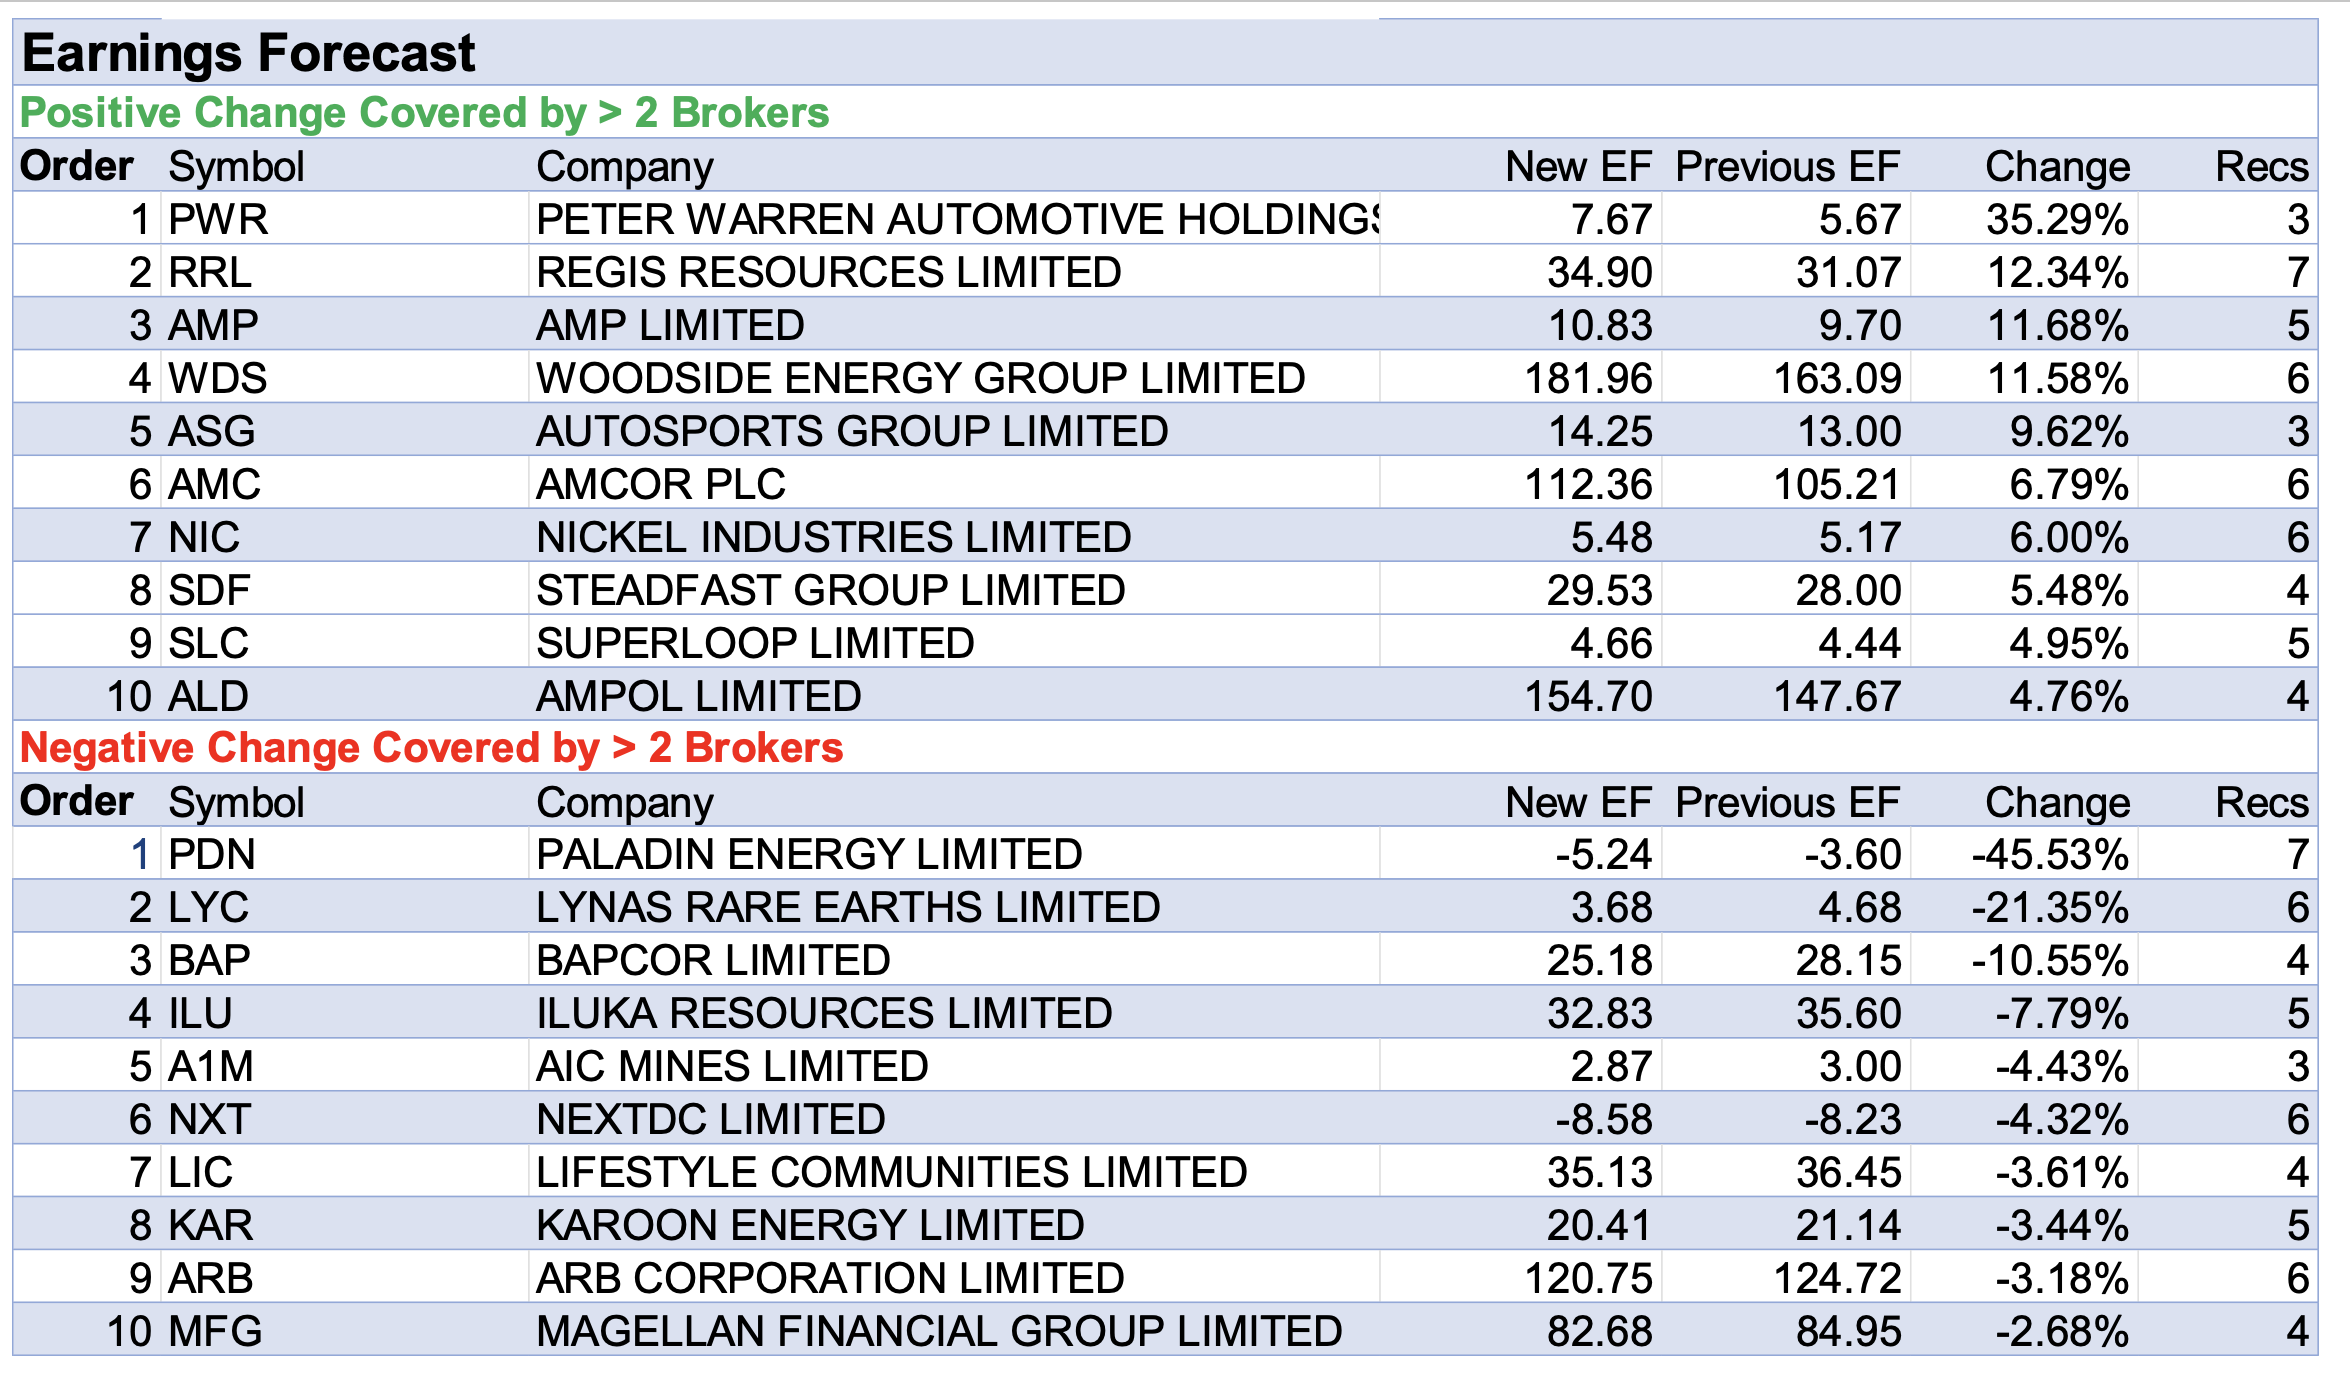Click Previous EF header in negative table

(x=1786, y=801)
